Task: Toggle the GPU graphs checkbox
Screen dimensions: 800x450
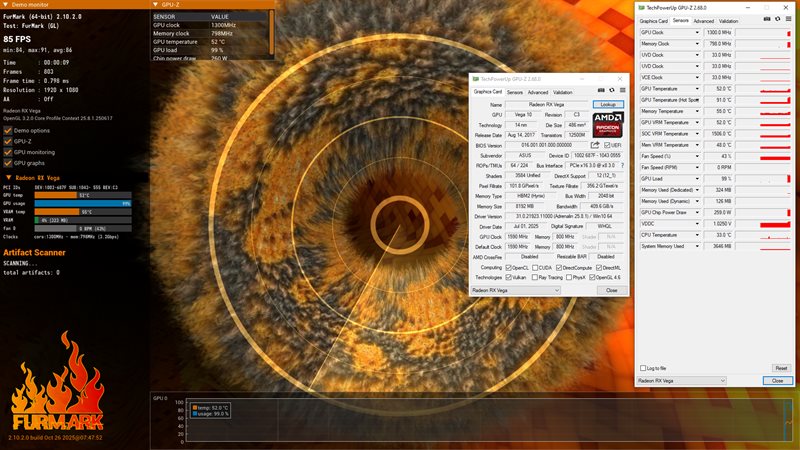Action: pos(9,162)
